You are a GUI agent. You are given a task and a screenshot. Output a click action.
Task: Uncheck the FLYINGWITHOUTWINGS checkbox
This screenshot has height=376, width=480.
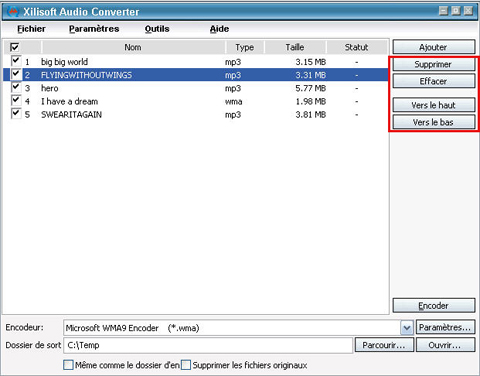16,74
